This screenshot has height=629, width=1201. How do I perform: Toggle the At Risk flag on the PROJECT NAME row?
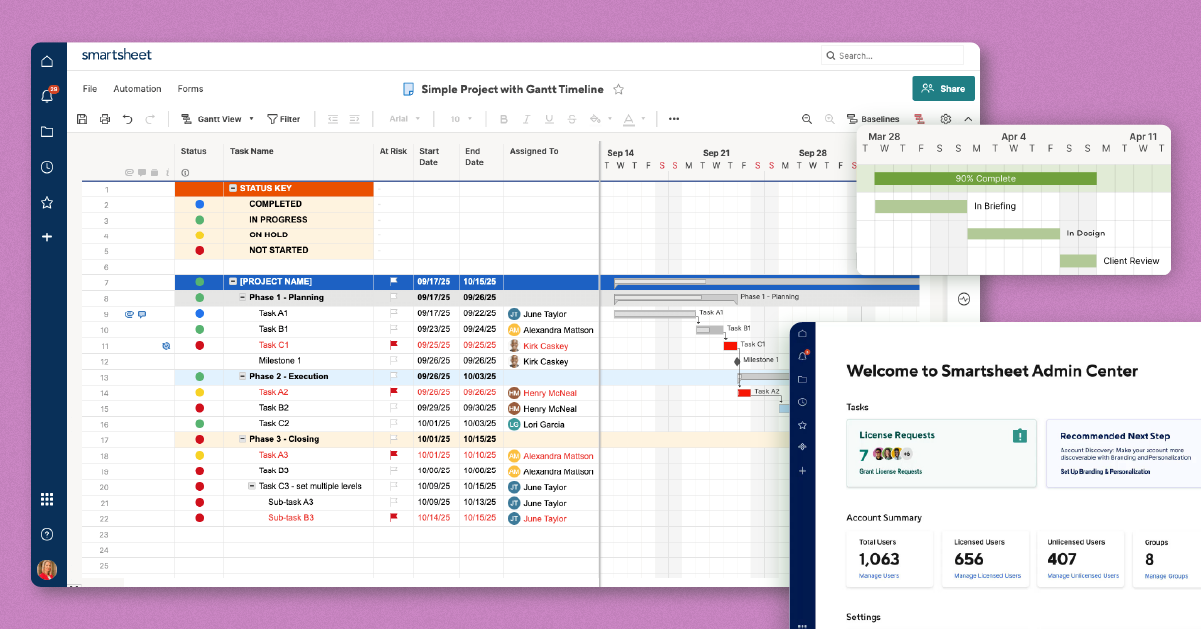[x=393, y=282]
